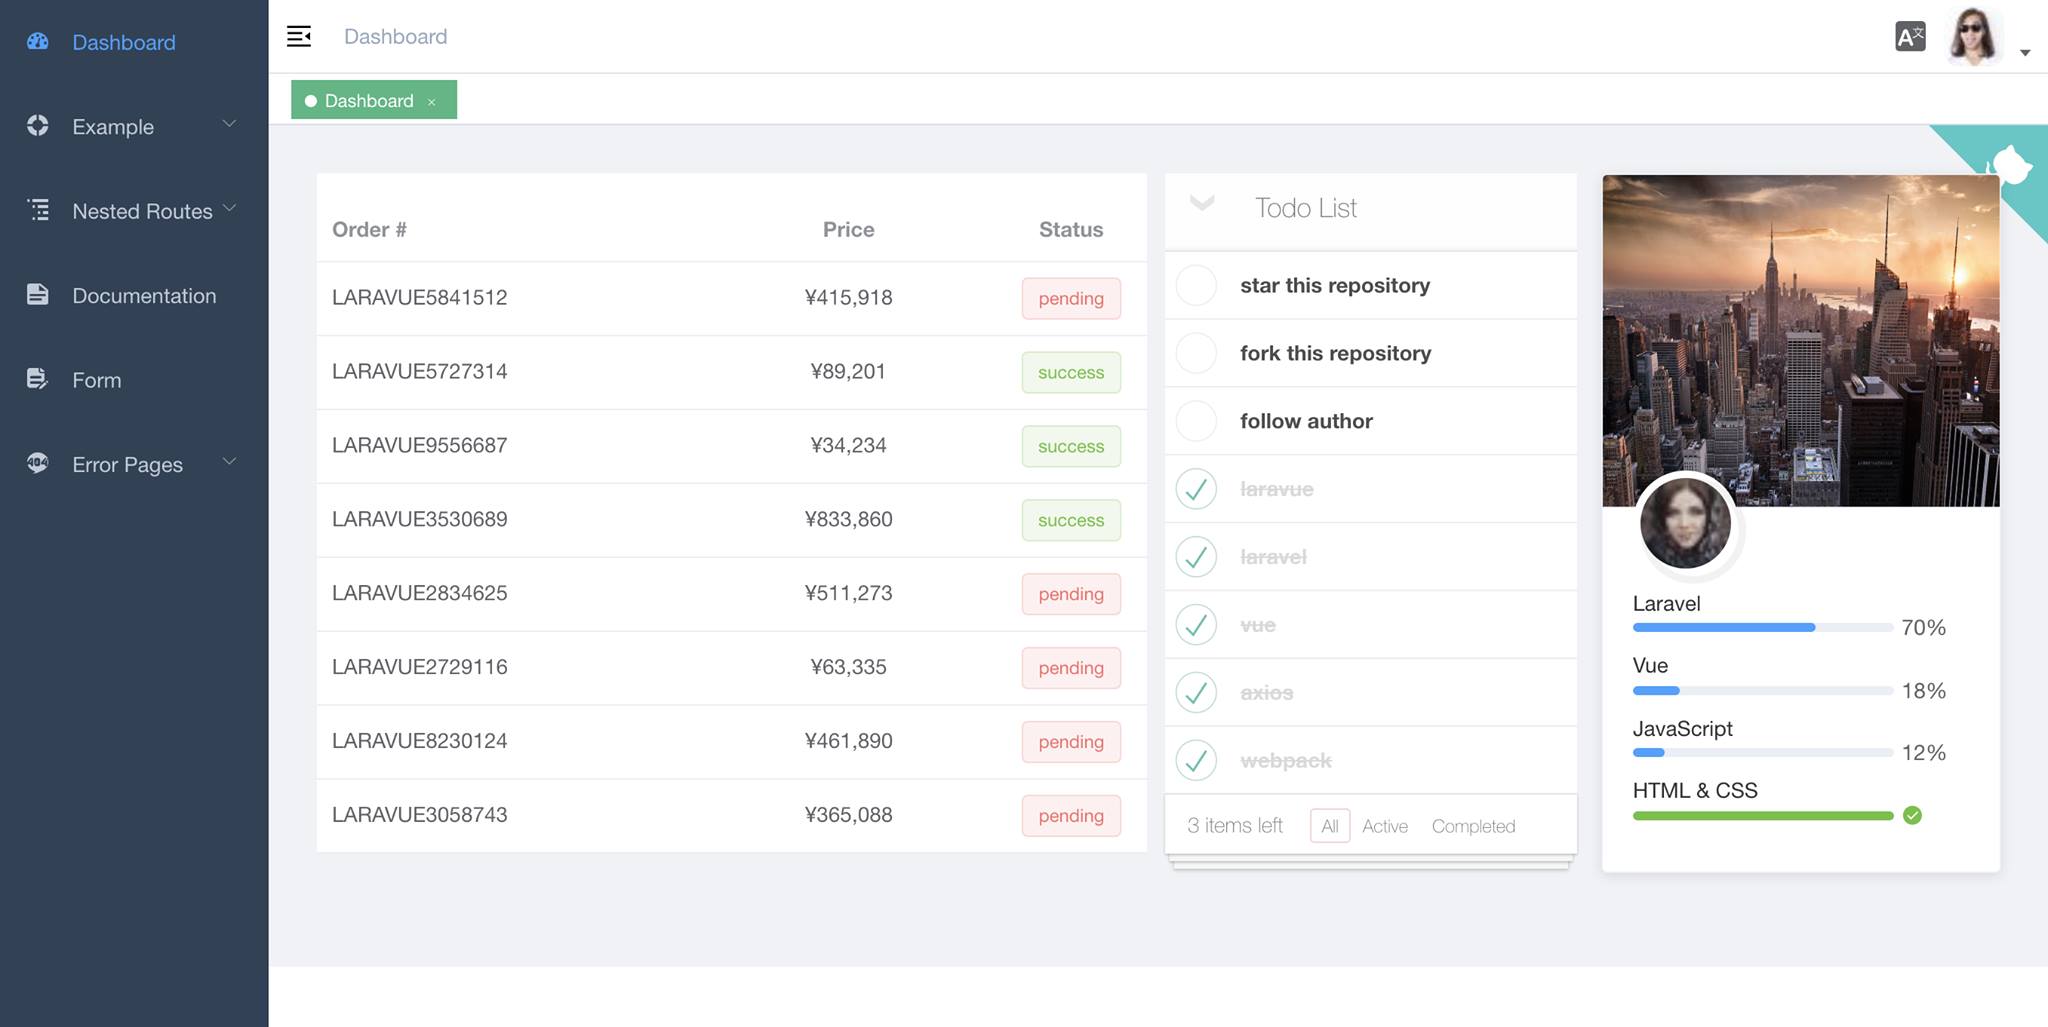The height and width of the screenshot is (1027, 2048).
Task: Filter todos by All
Action: point(1330,826)
